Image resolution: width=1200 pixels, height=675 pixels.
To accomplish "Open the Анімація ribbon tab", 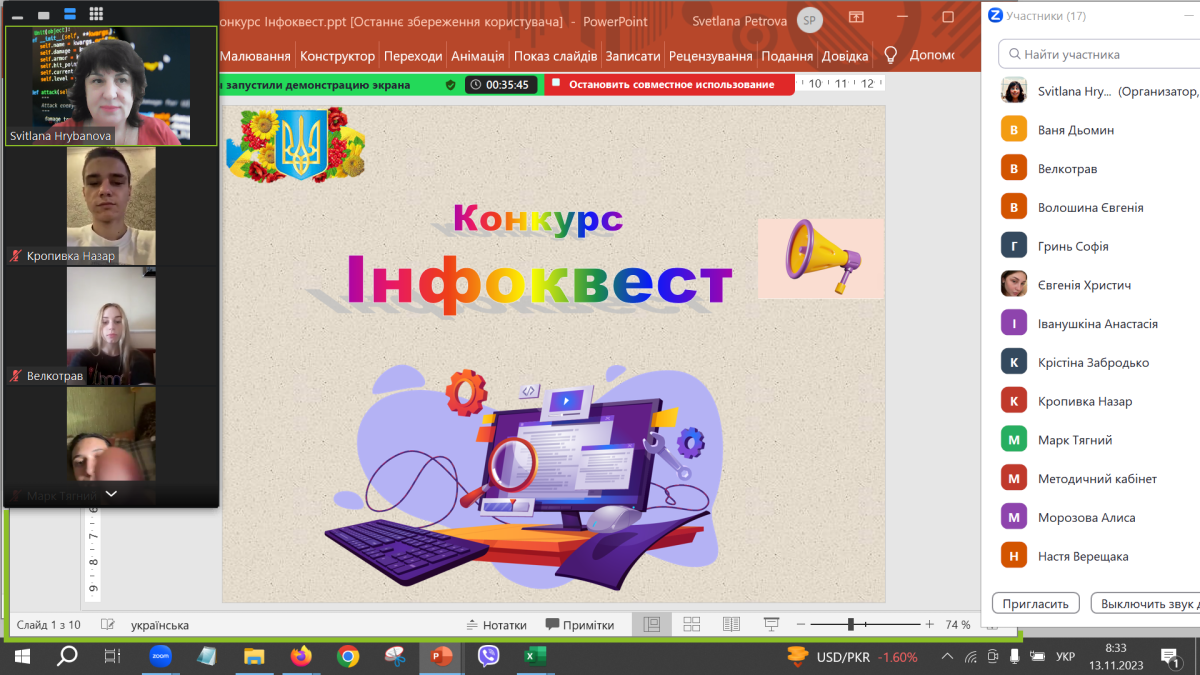I will 477,56.
